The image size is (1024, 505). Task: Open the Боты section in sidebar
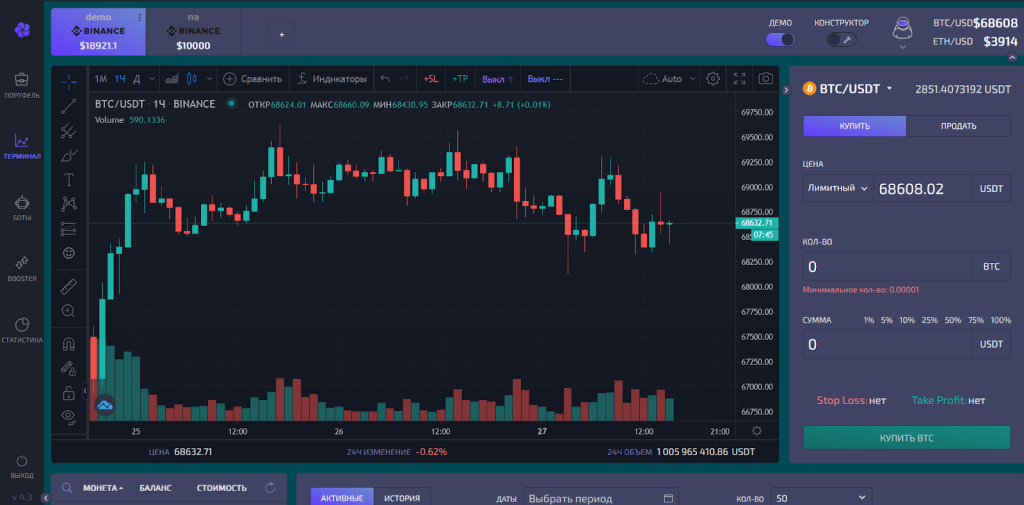[x=22, y=207]
